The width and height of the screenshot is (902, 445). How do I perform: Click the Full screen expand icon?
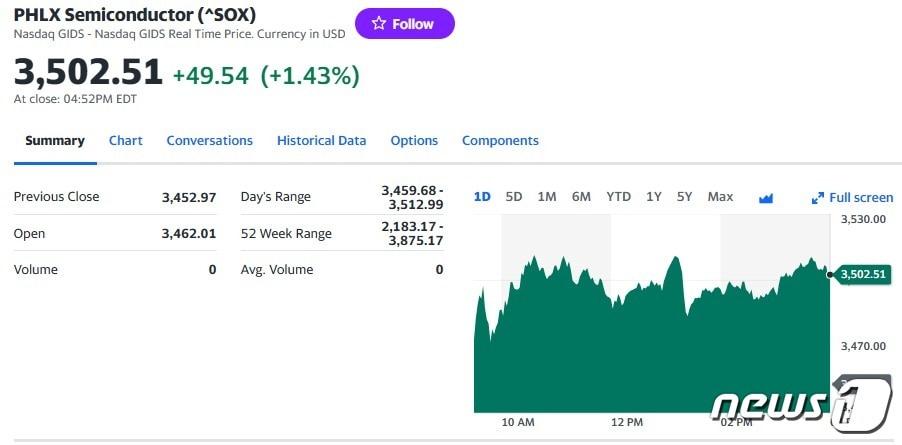[817, 198]
